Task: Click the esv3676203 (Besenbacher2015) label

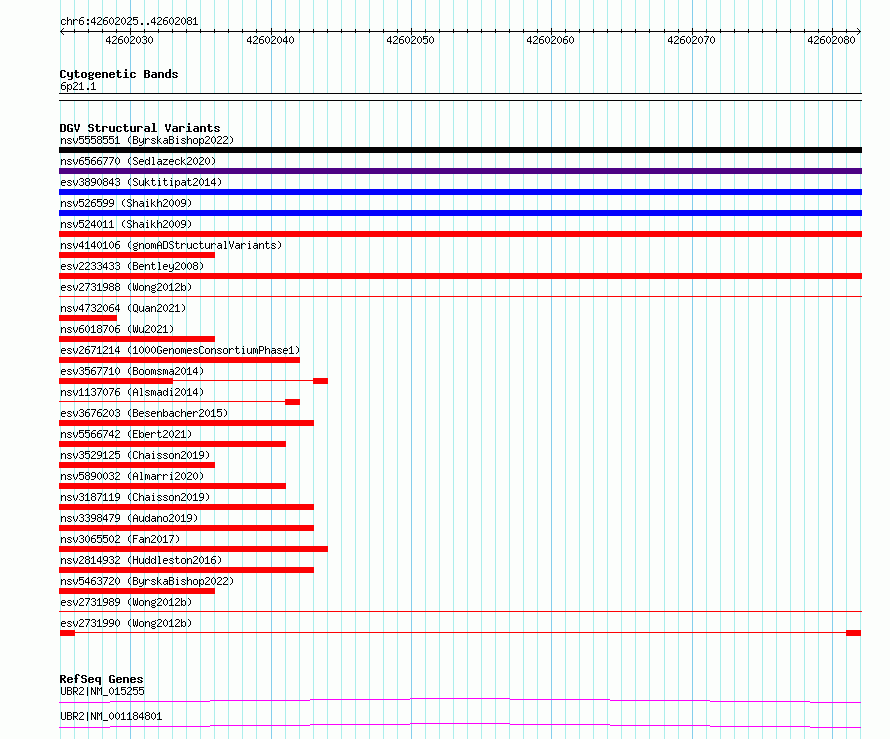Action: (x=144, y=413)
